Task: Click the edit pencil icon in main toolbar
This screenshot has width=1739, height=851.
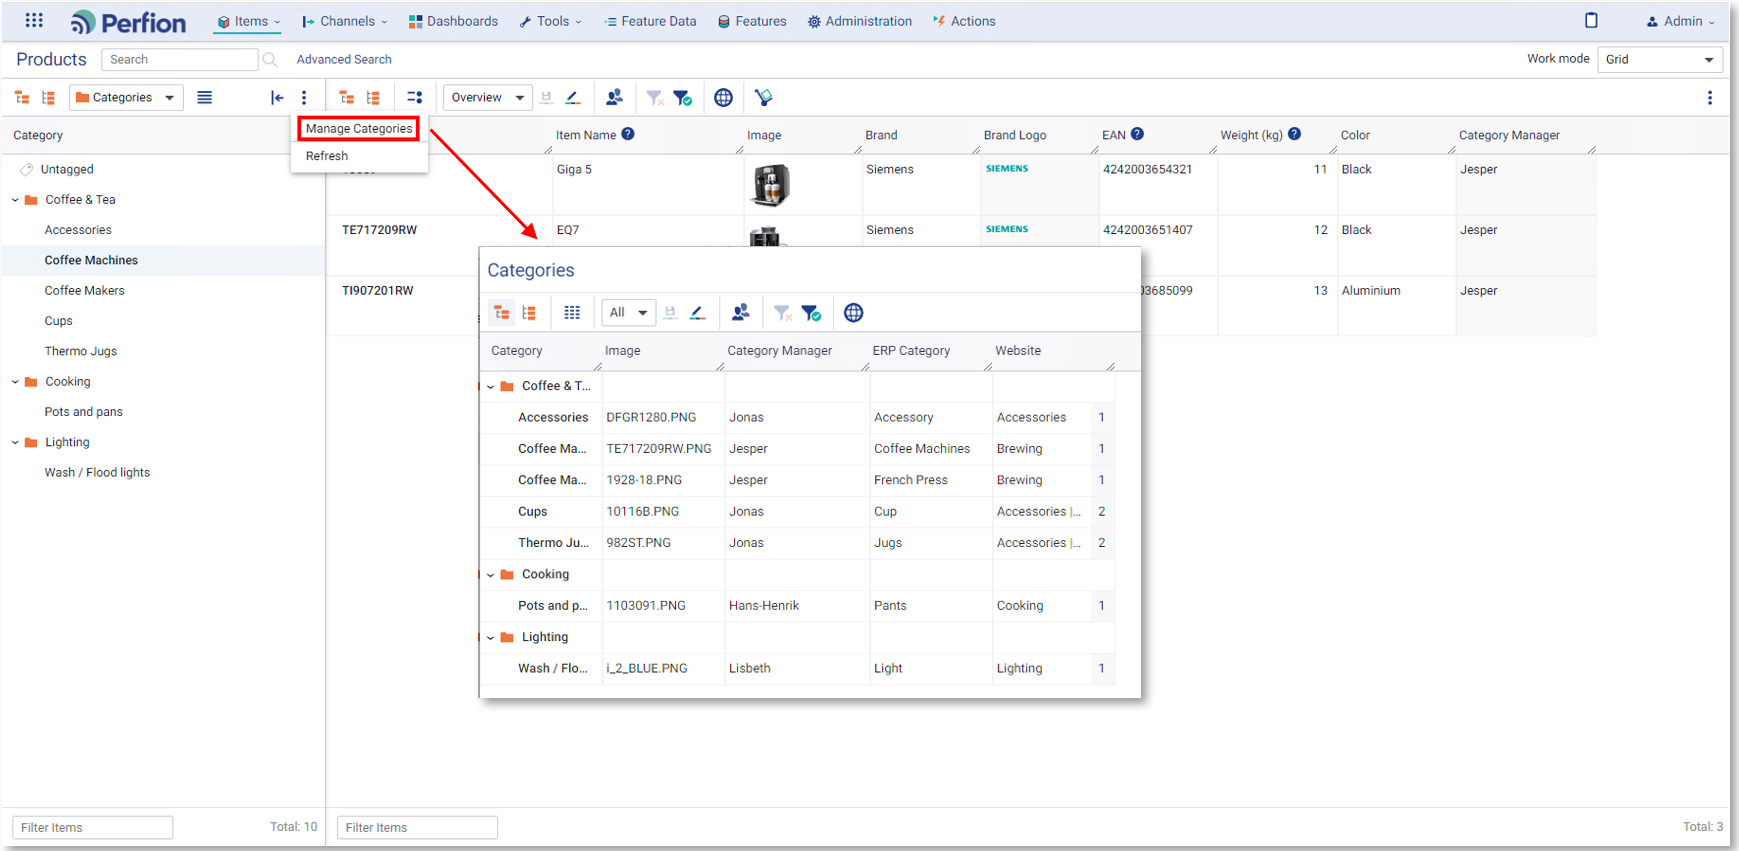Action: [x=573, y=97]
